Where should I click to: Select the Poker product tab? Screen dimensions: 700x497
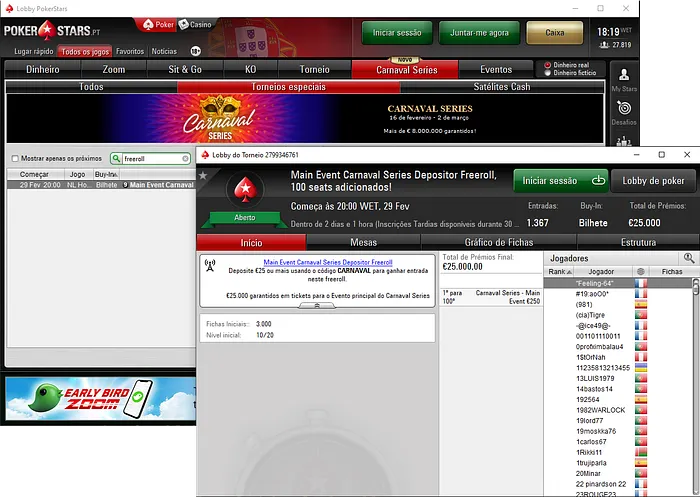158,25
